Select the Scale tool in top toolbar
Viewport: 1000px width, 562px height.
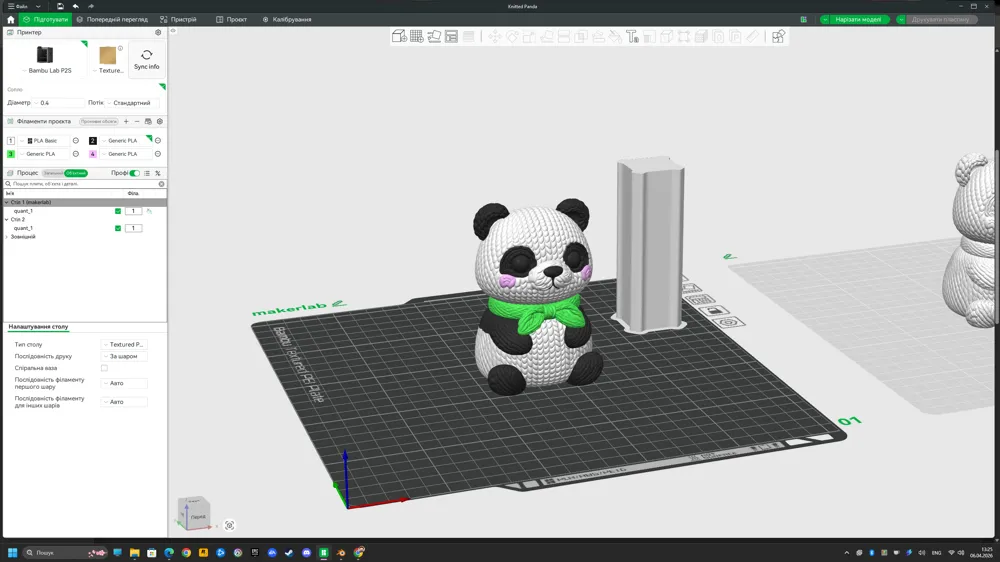pos(529,36)
